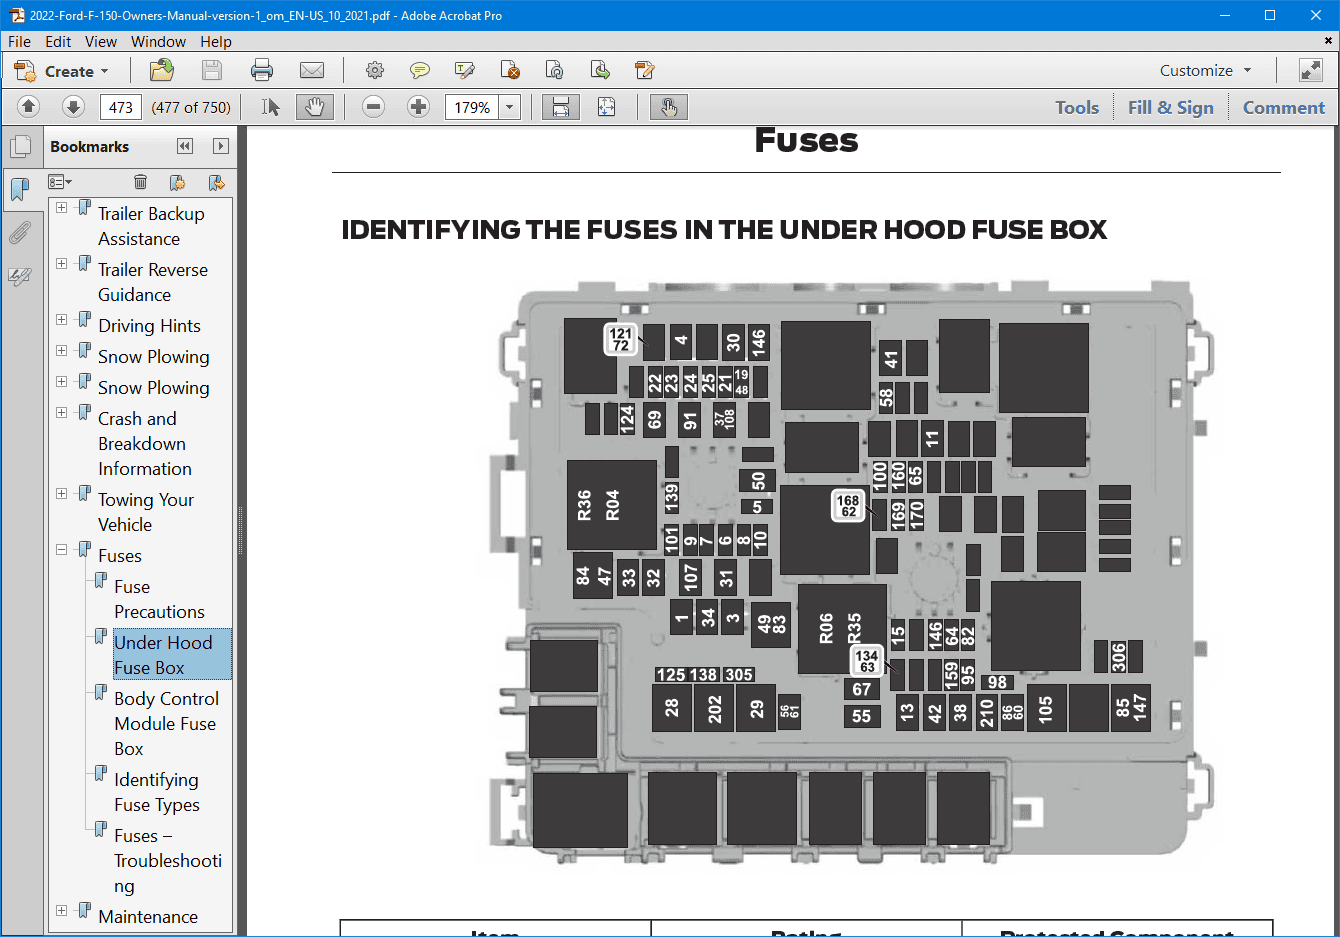
Task: Select the Hand tool
Action: click(315, 107)
